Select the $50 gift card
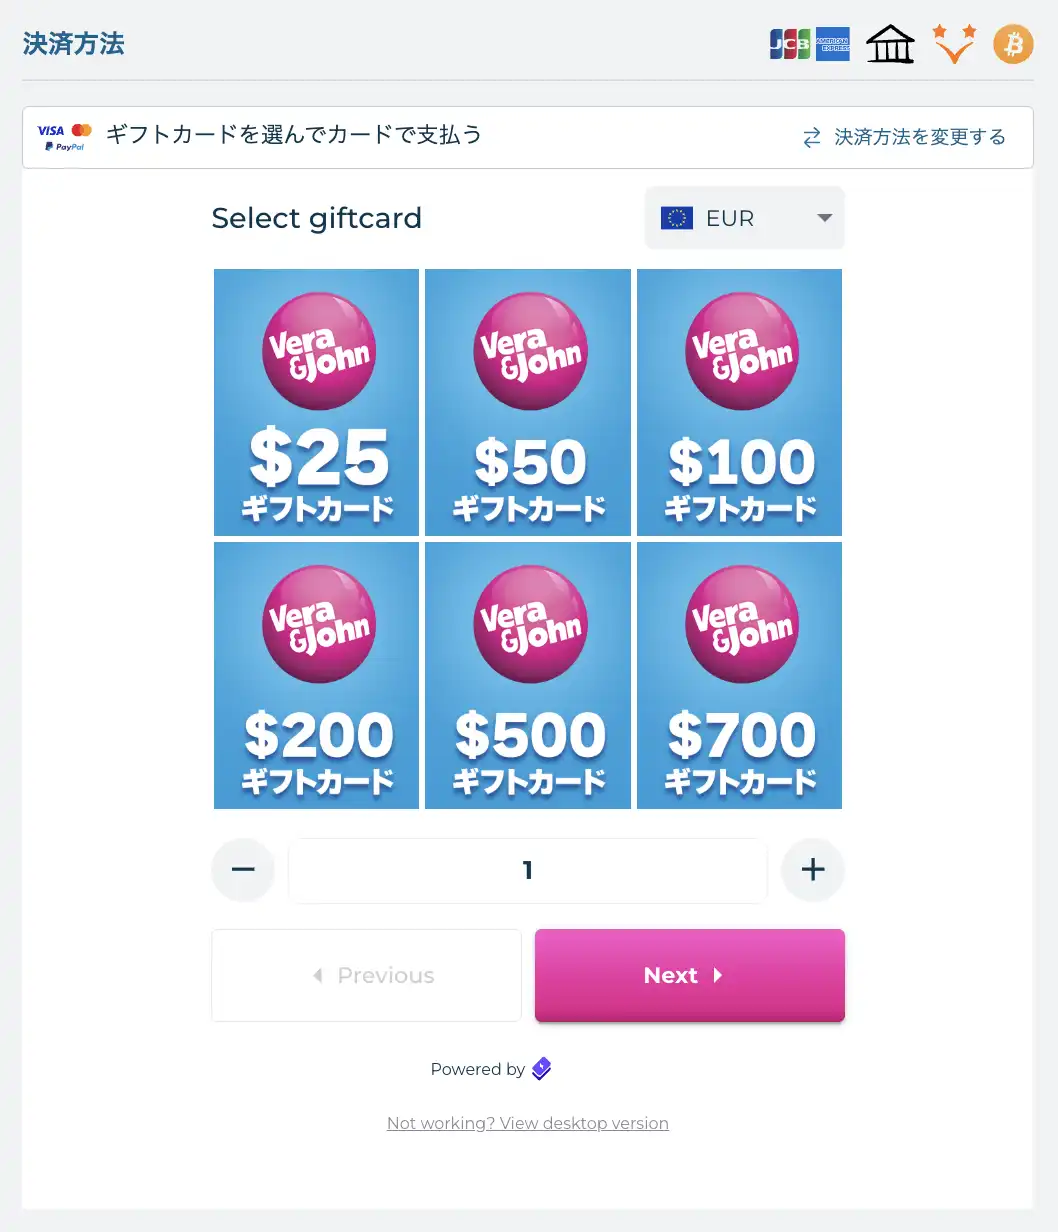This screenshot has height=1232, width=1058. (528, 402)
